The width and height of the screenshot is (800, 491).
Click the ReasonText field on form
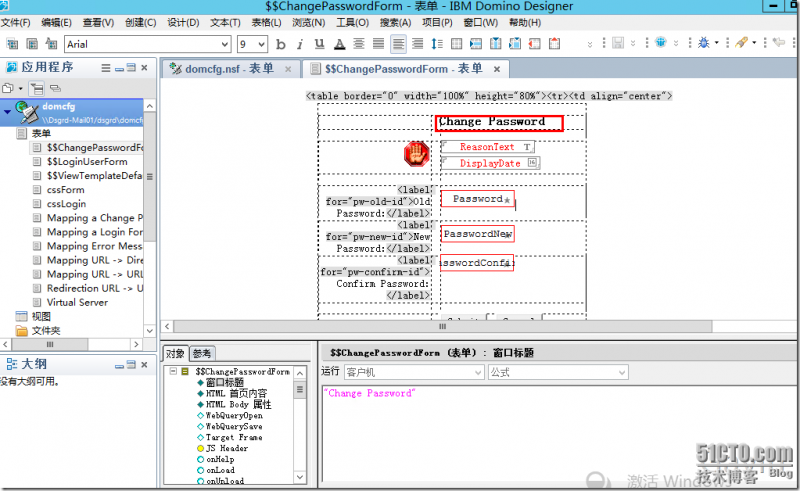[488, 147]
